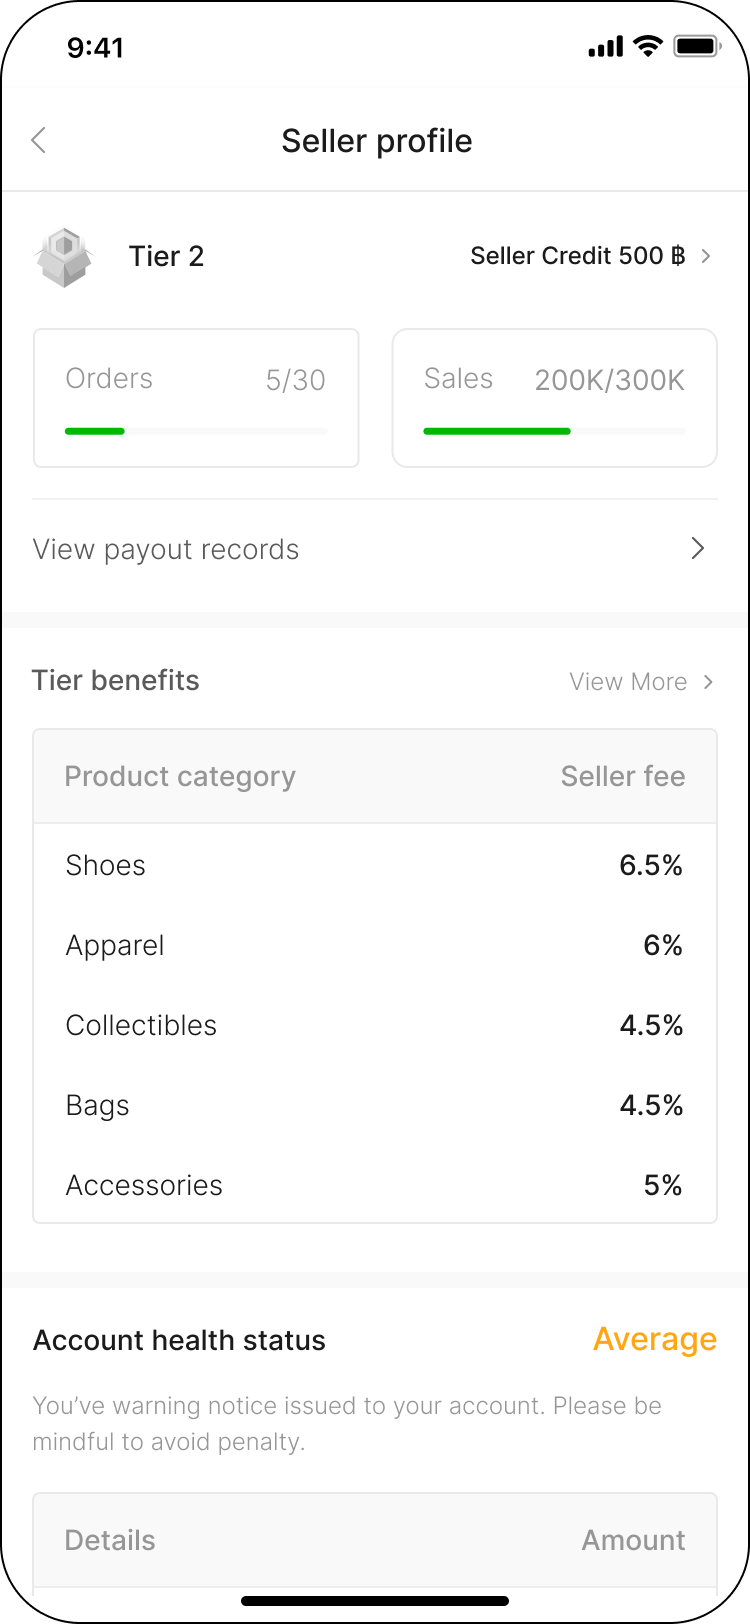Select the Apparel 6% row

[374, 945]
